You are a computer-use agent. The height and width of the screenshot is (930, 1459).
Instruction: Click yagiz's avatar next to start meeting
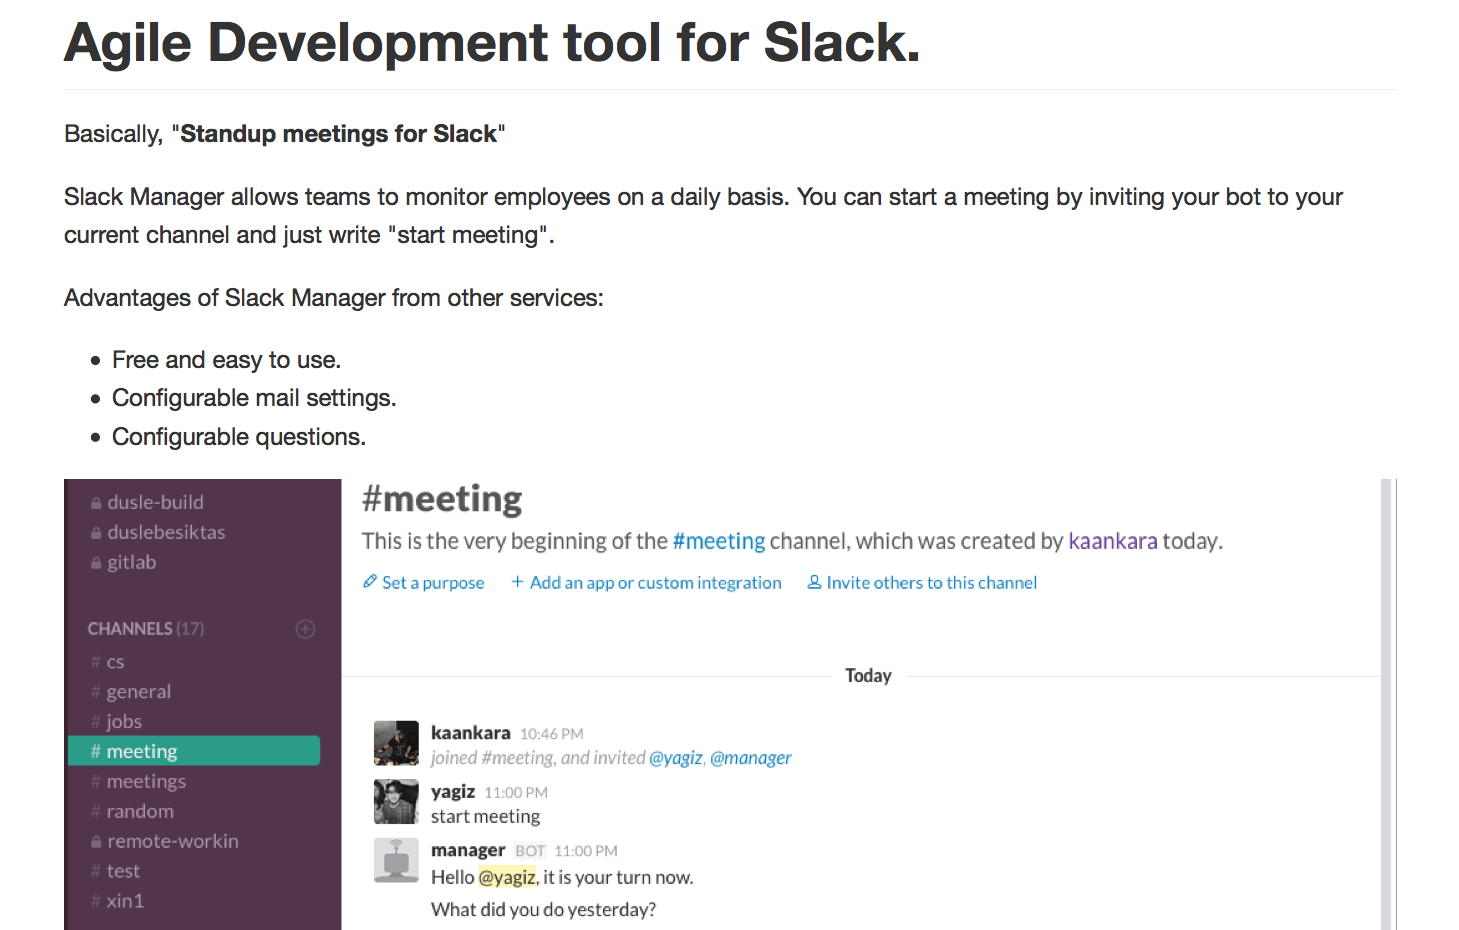pos(395,801)
